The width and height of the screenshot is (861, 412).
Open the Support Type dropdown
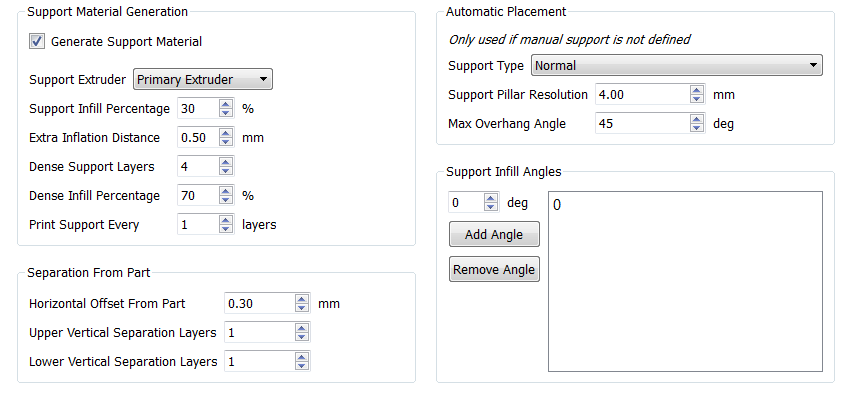point(676,65)
